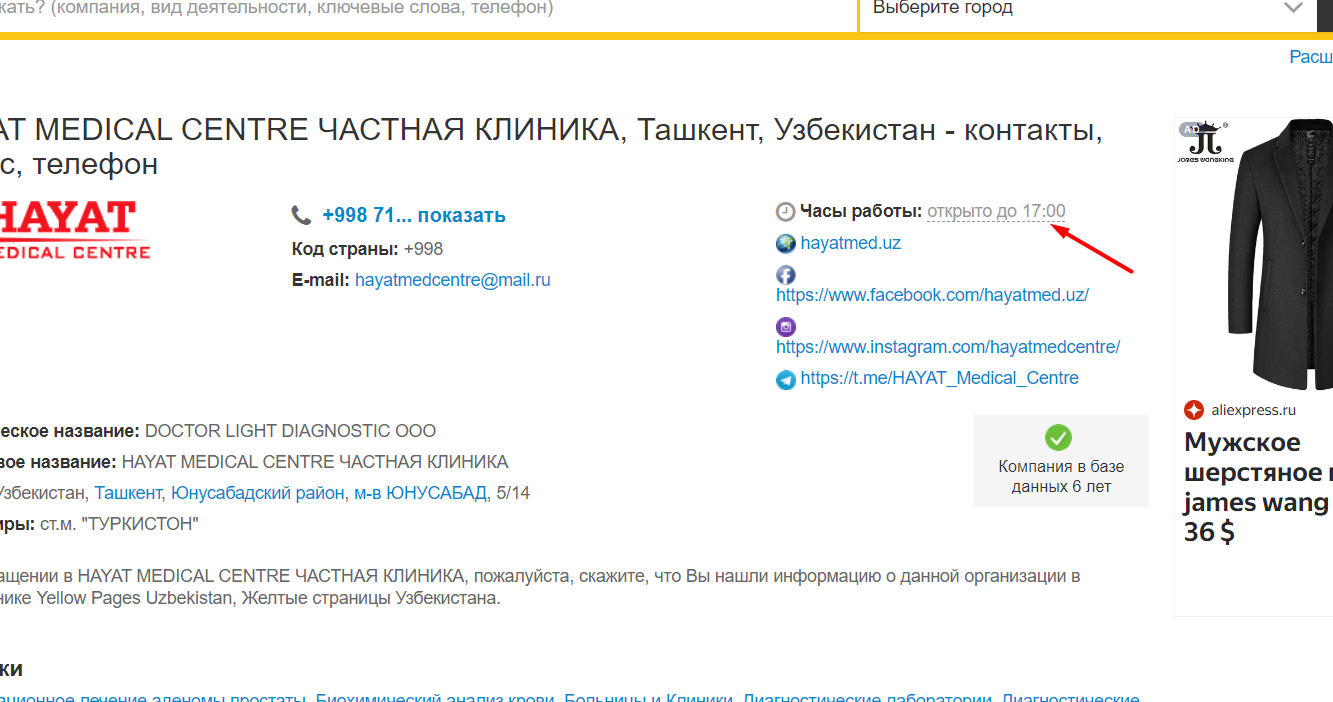Screen dimensions: 1333x702
Task: Click the AliExpress logo icon in ad
Action: point(1194,410)
